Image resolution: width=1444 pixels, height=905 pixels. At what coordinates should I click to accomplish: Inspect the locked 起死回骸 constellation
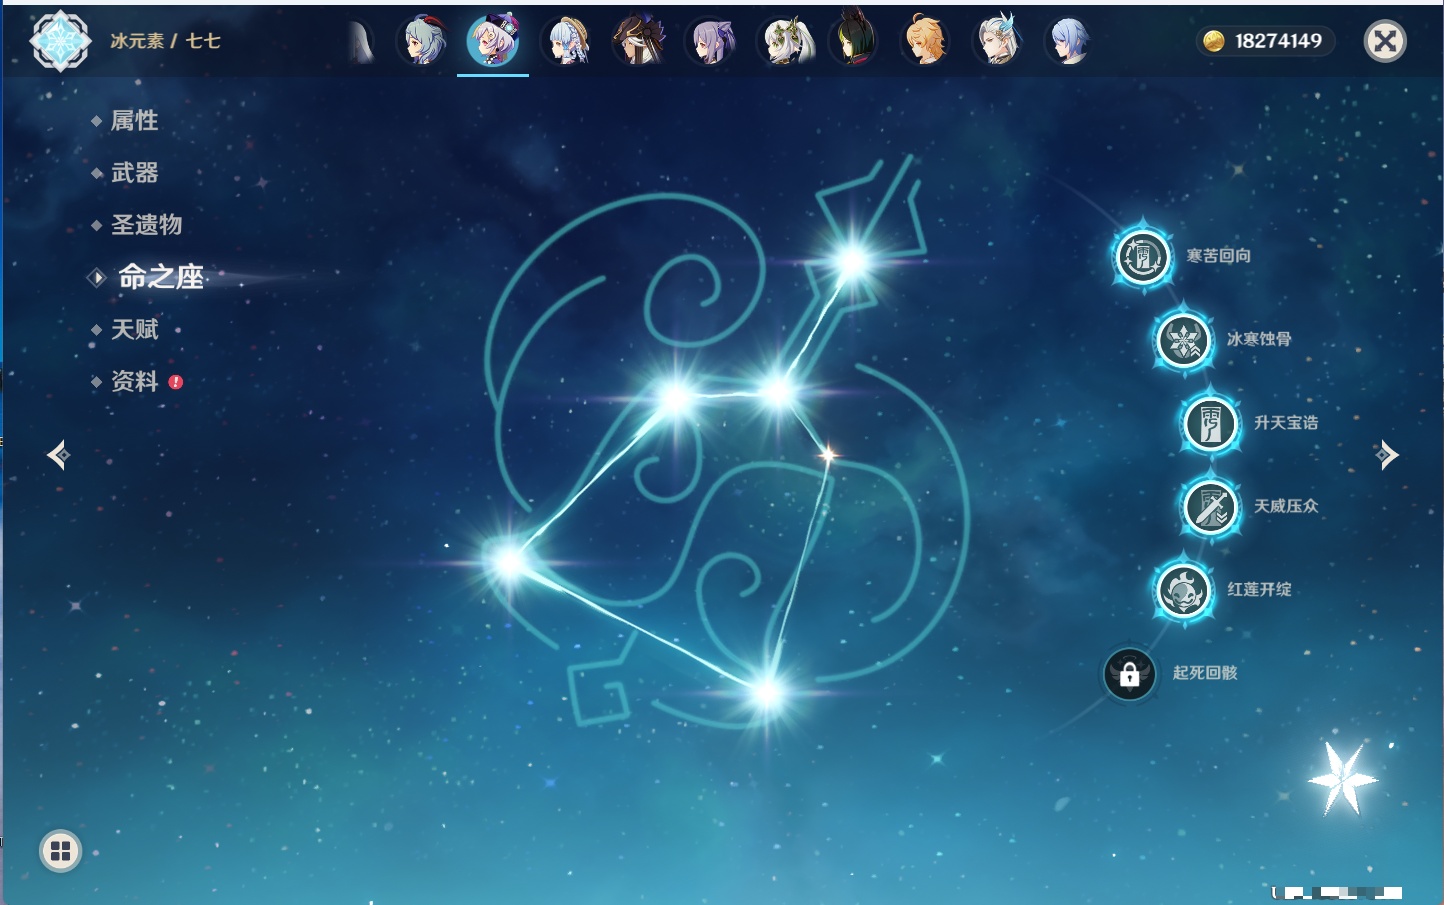[x=1130, y=674]
